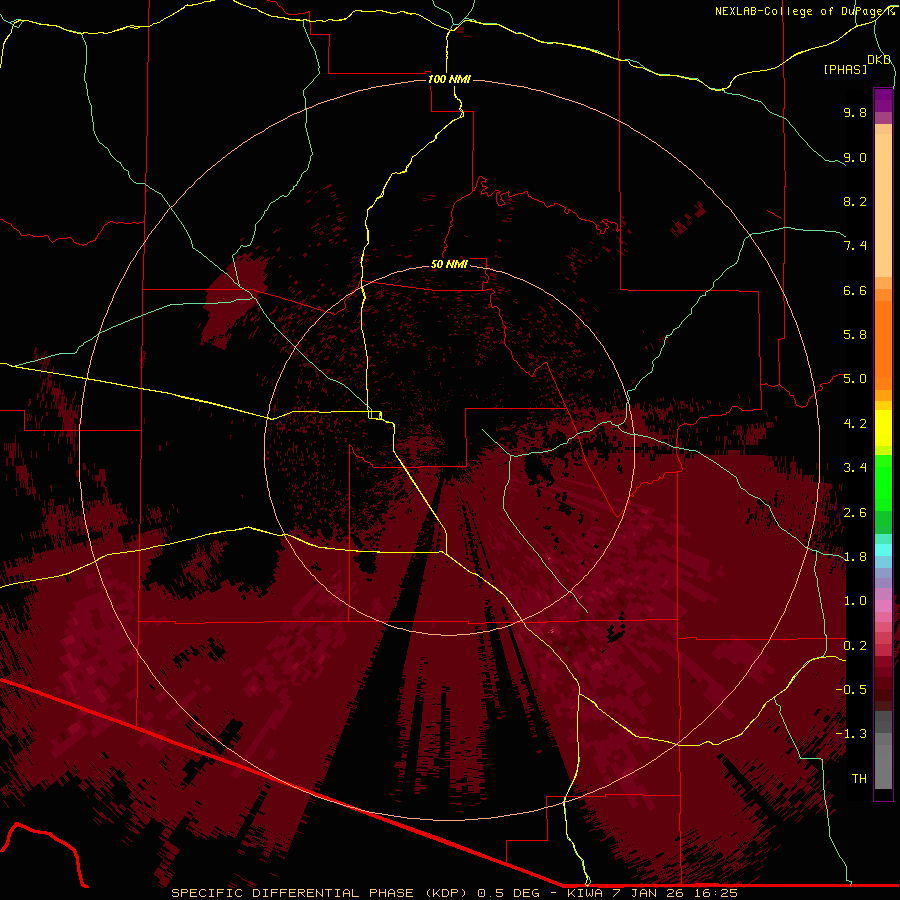Click the DKD label above the color scale
This screenshot has height=900, width=900.
click(879, 60)
